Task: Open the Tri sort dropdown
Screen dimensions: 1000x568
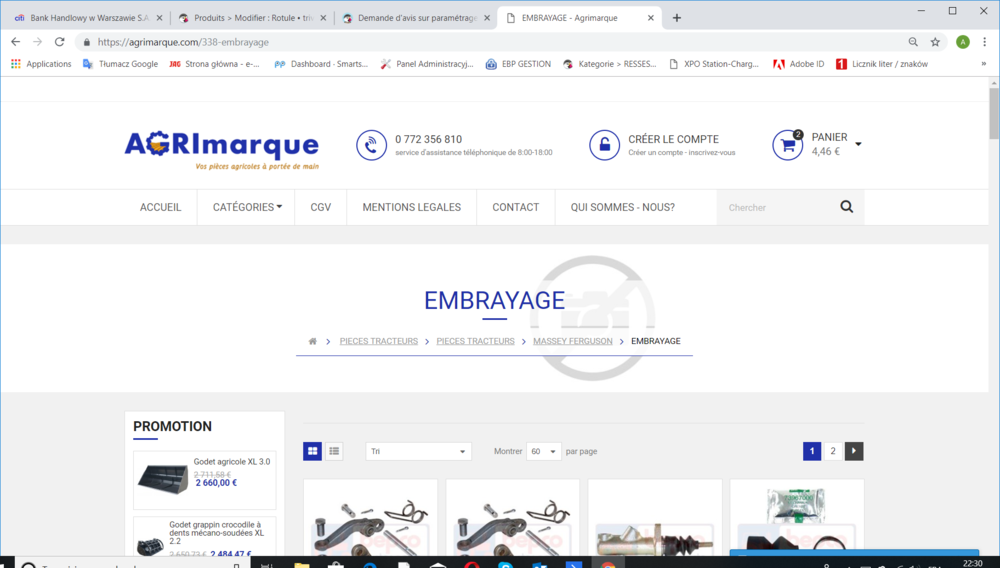Action: click(x=418, y=451)
